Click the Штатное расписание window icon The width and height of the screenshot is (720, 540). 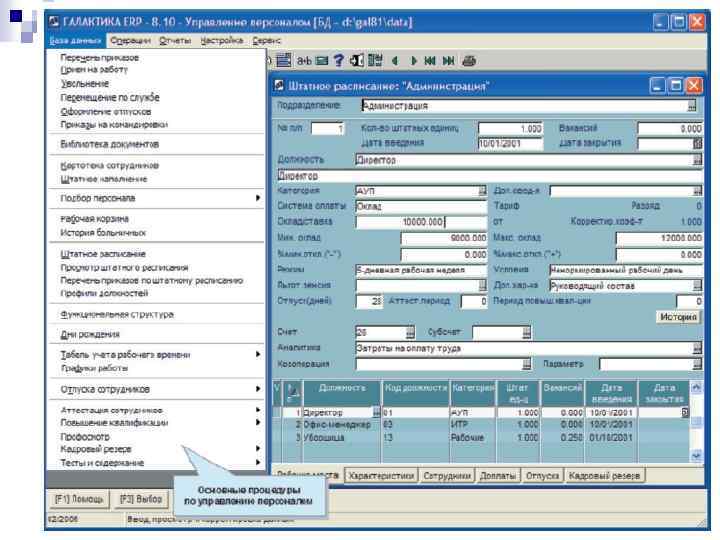pos(279,85)
